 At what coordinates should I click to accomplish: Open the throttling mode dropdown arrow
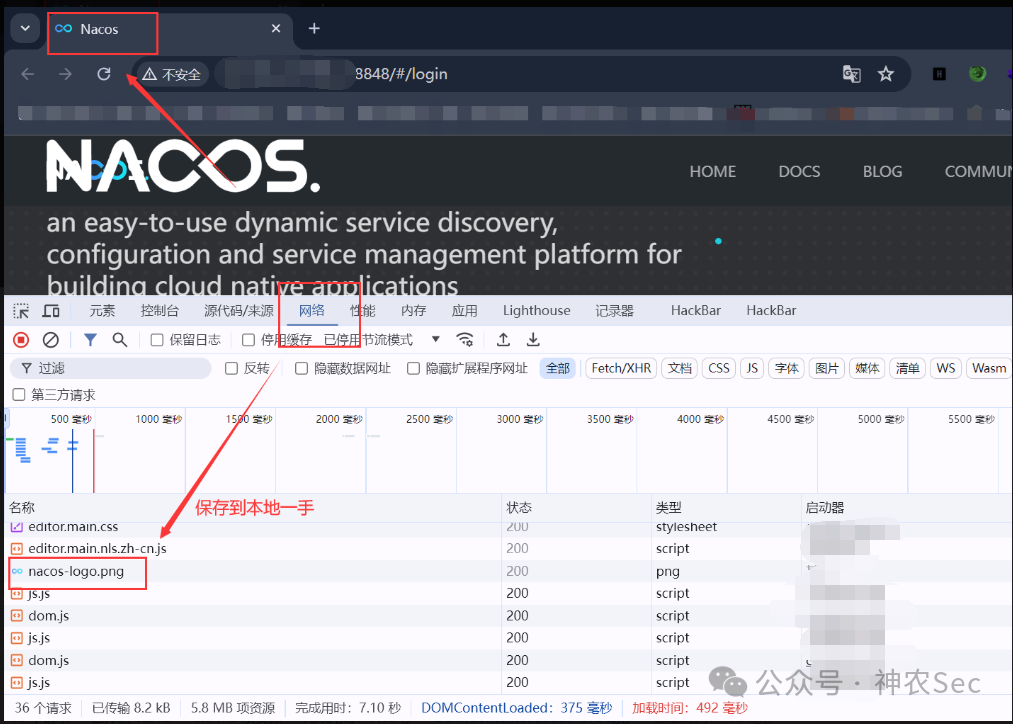pos(435,340)
